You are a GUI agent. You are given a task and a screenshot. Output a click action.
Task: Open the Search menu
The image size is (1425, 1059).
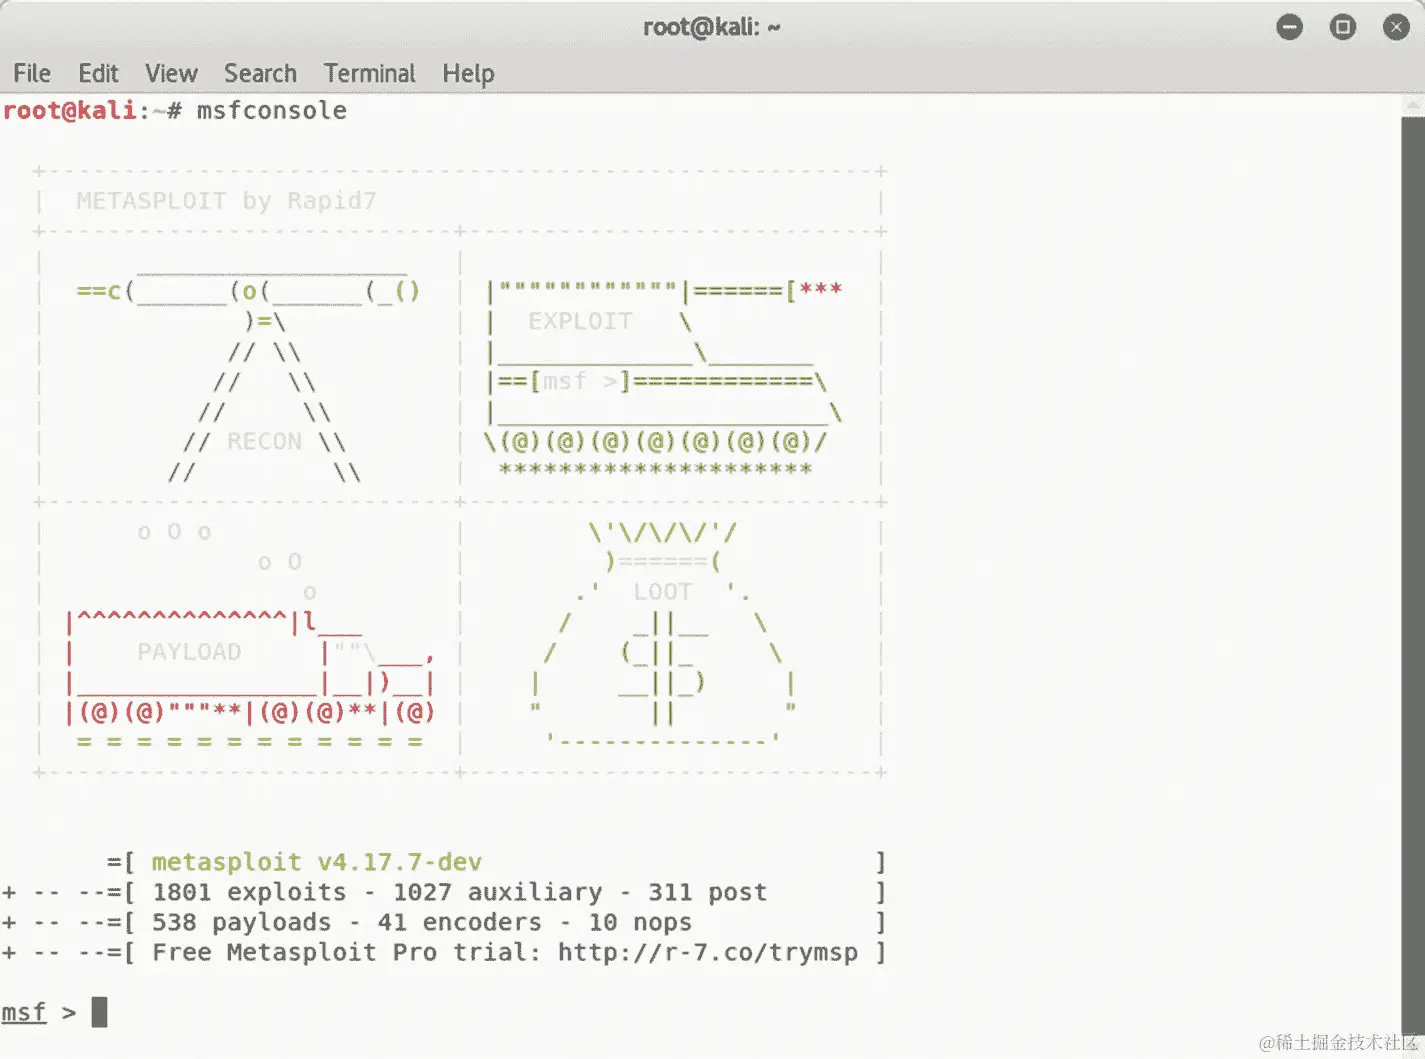tap(260, 73)
